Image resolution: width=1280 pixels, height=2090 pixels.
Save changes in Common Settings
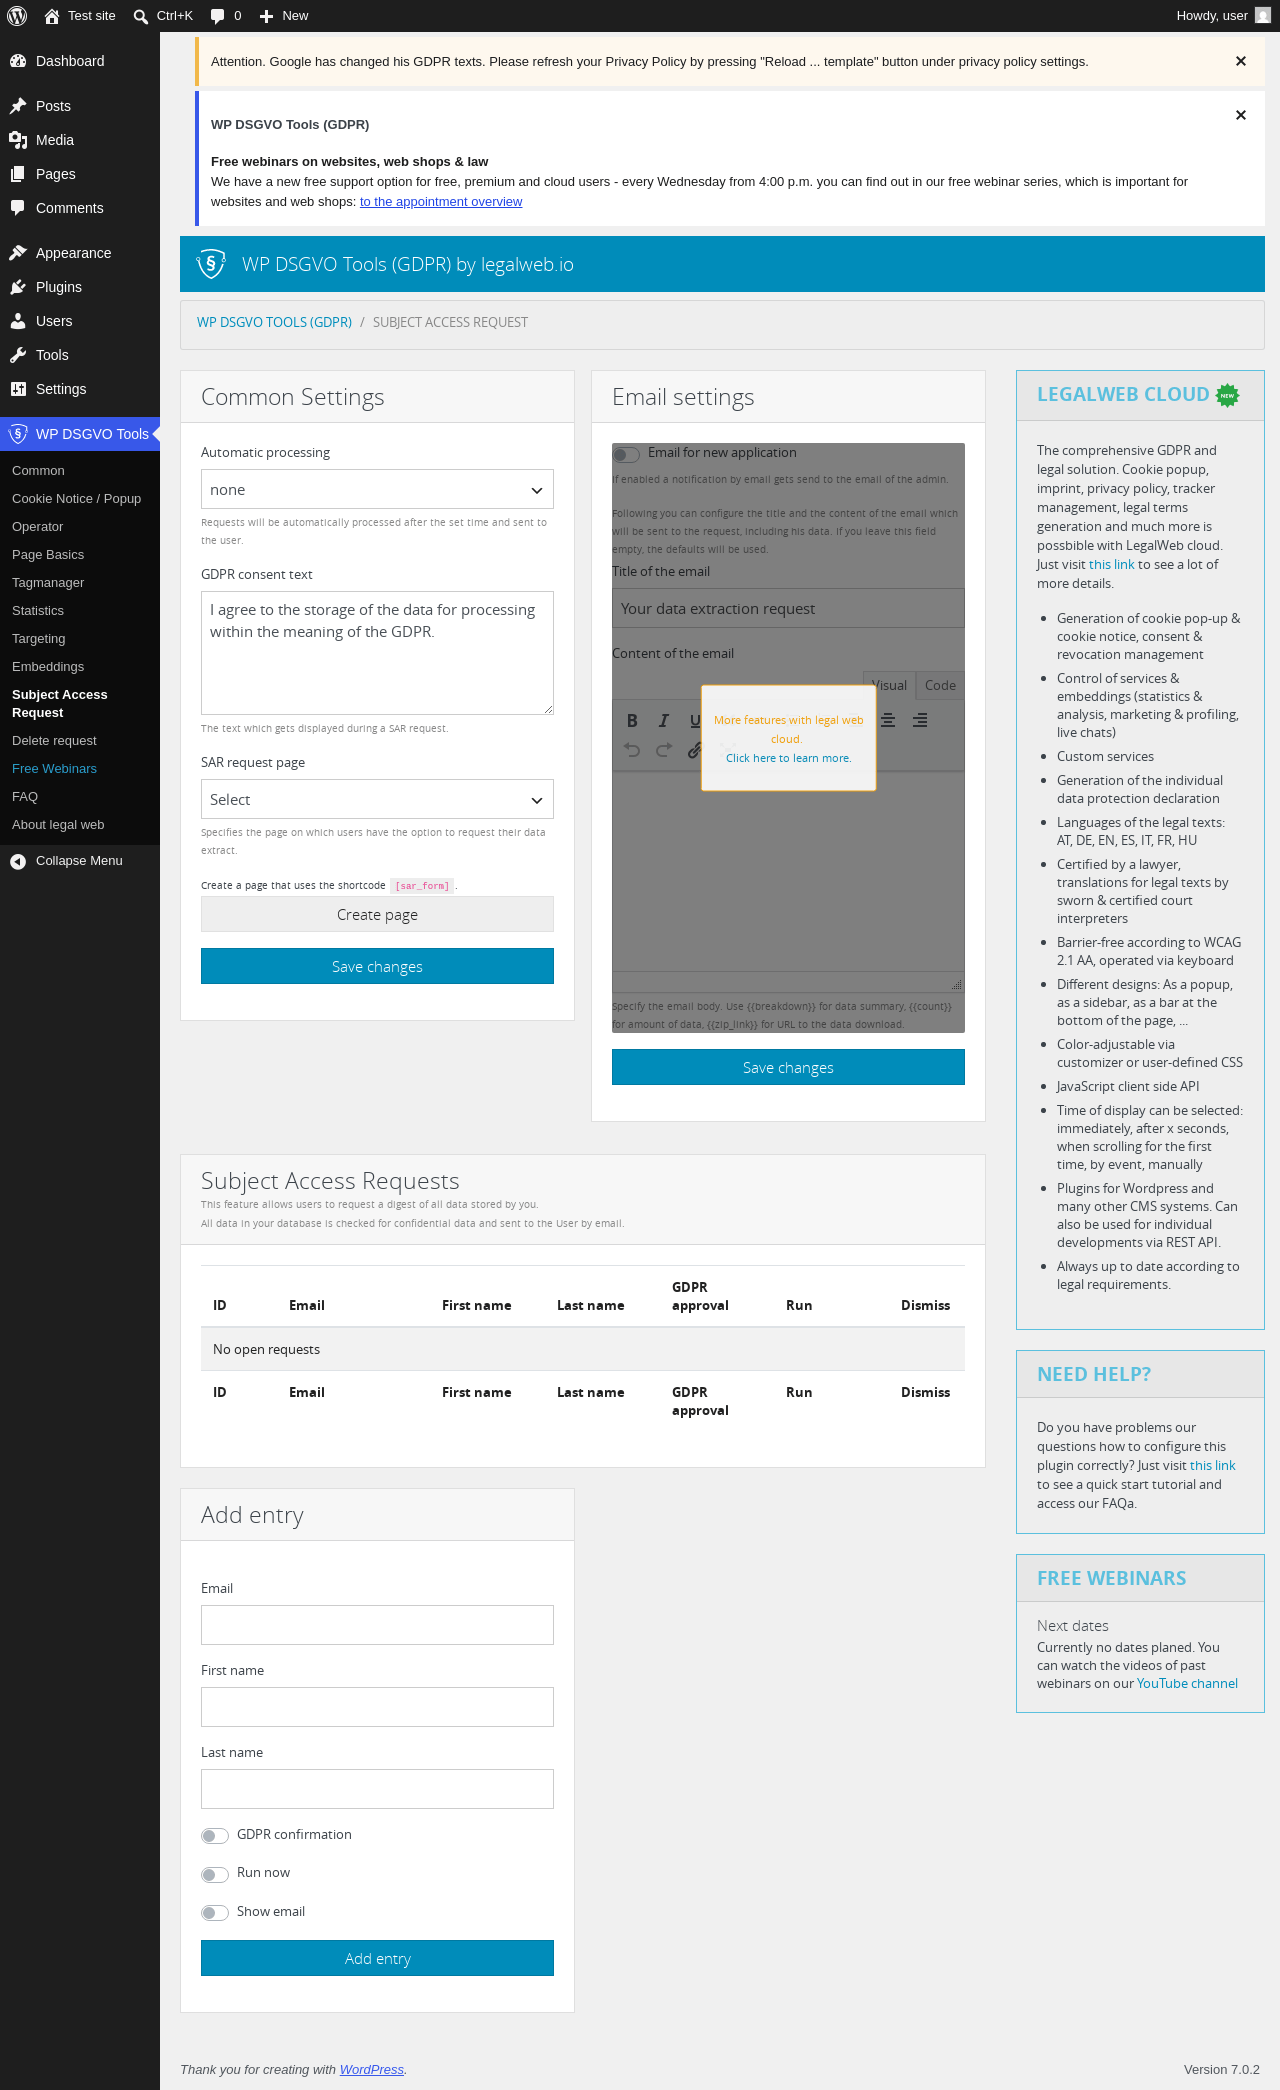pyautogui.click(x=377, y=966)
